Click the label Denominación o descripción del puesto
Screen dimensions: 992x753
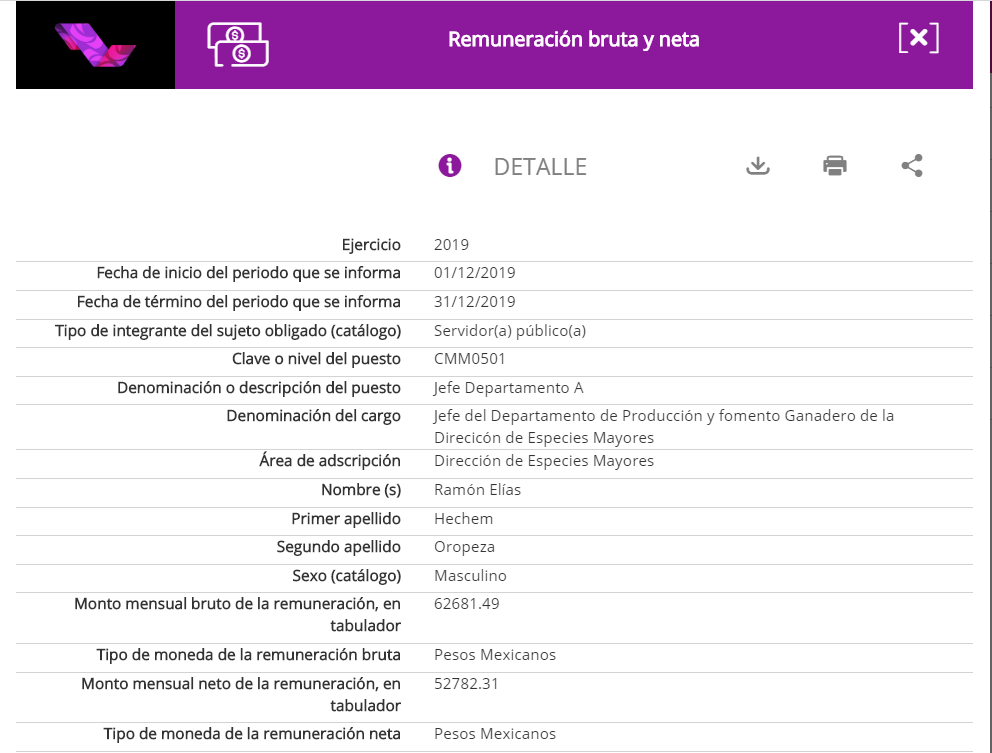click(259, 388)
